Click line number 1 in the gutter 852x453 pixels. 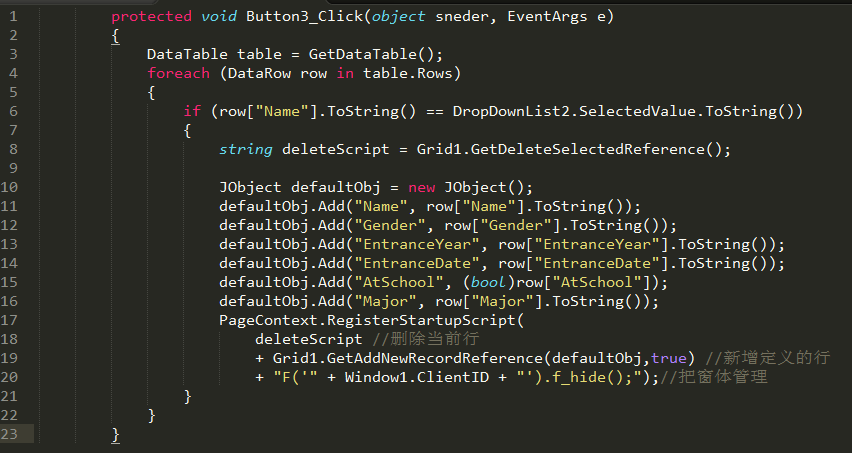pos(13,16)
